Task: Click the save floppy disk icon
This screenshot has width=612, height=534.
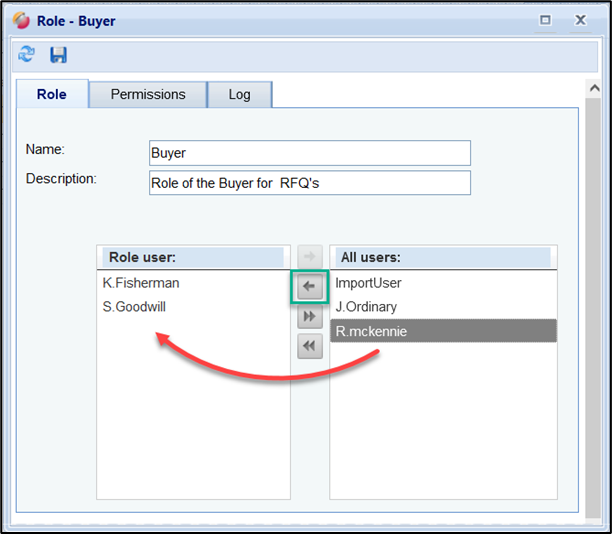Action: pos(58,55)
